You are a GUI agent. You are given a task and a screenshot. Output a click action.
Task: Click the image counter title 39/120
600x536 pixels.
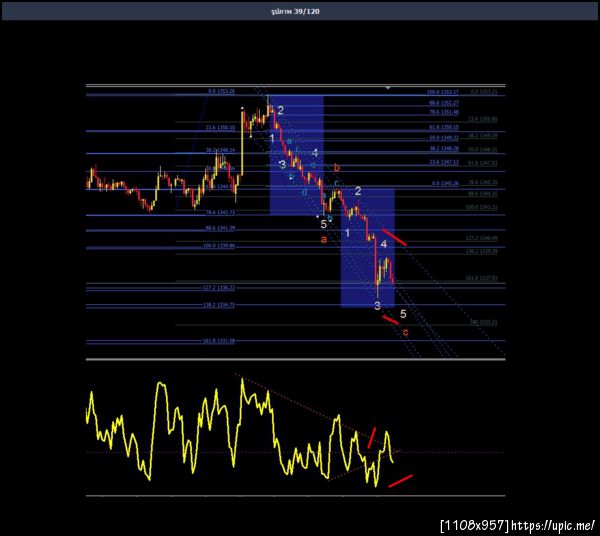295,11
